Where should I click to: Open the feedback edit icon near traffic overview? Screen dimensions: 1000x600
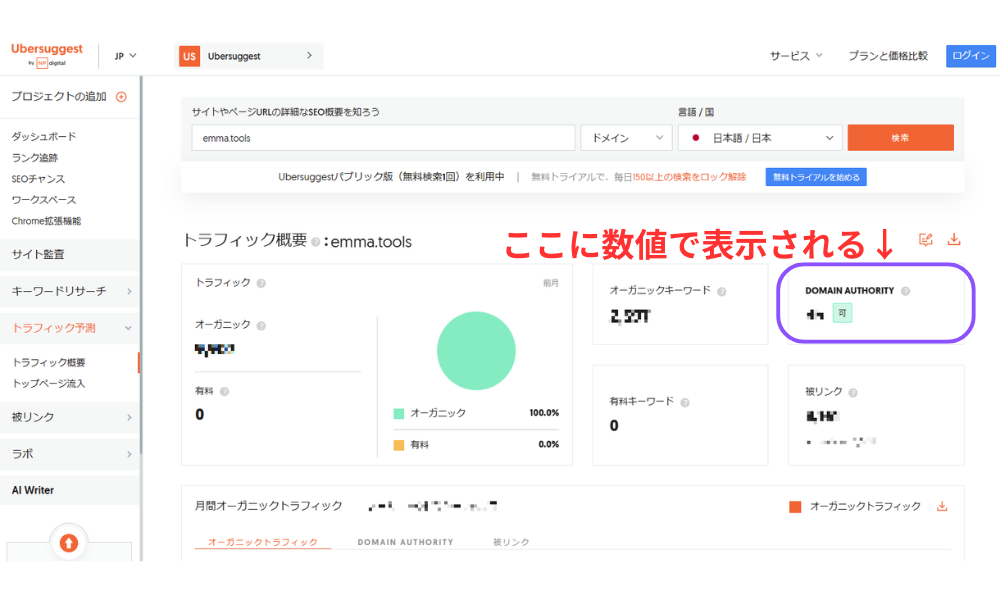pyautogui.click(x=924, y=239)
